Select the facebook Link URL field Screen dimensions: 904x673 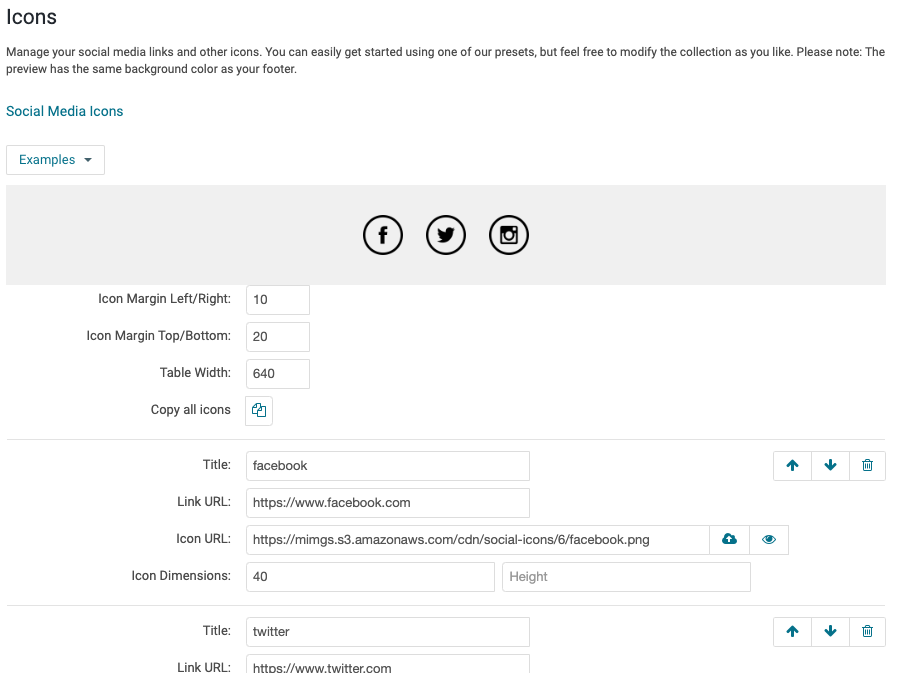387,503
